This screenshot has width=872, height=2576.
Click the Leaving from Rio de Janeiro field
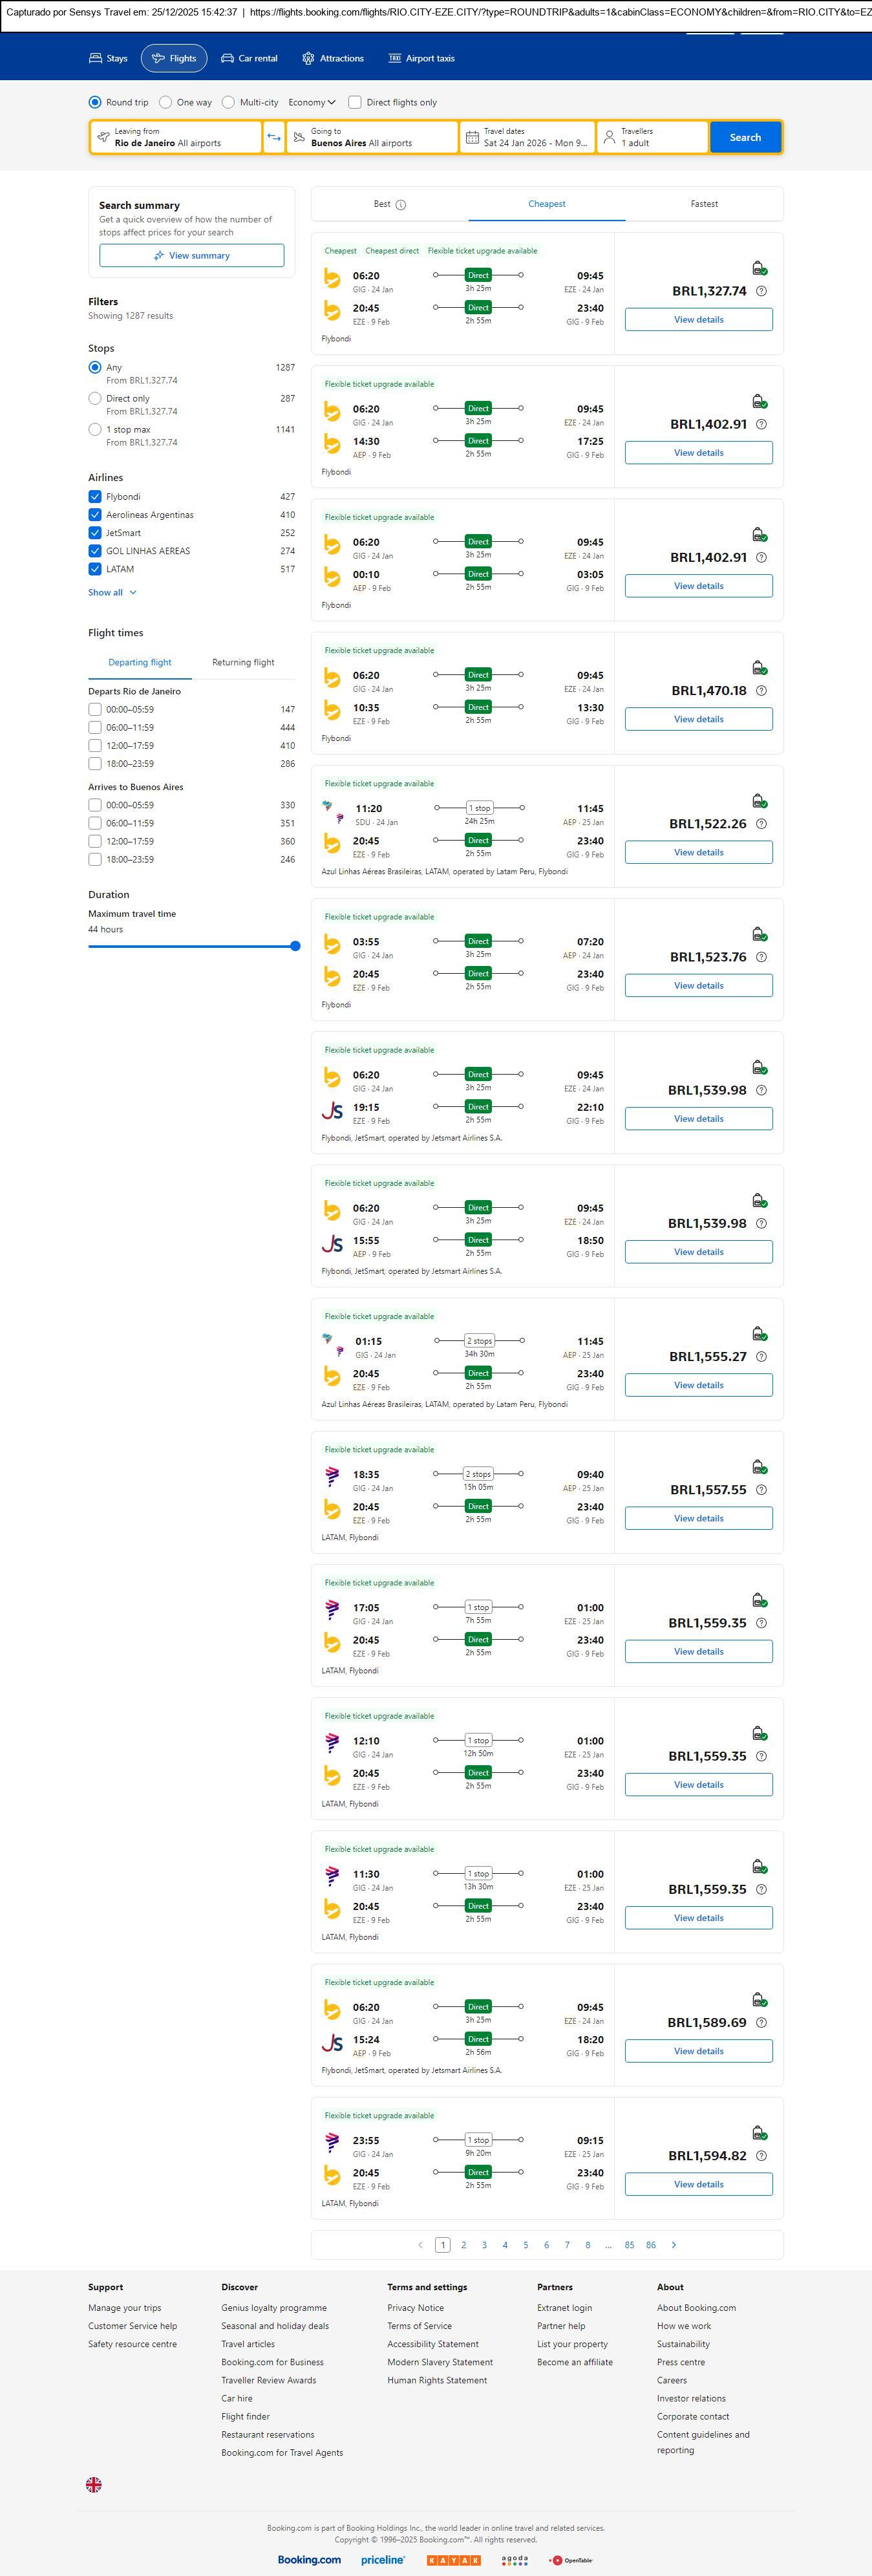[176, 137]
